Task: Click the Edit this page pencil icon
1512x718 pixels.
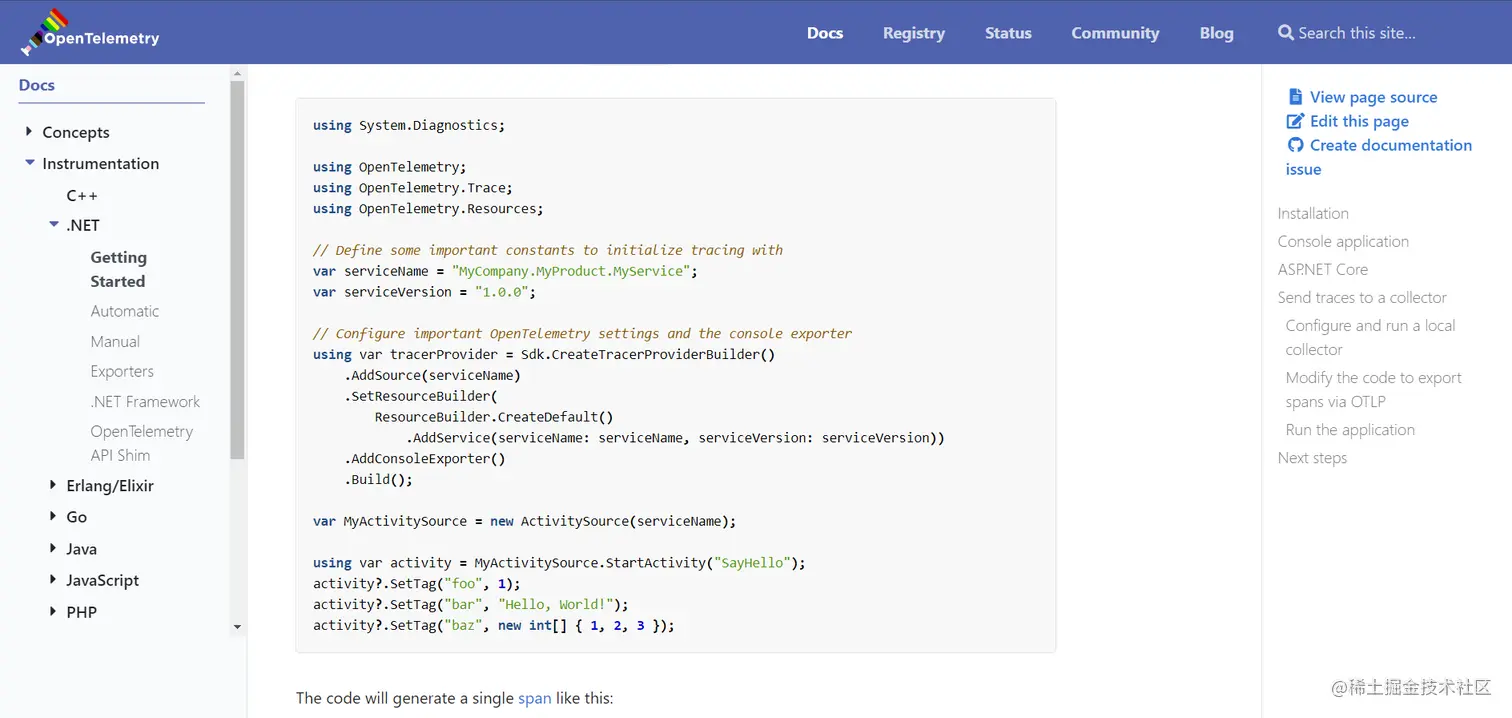Action: click(1295, 121)
